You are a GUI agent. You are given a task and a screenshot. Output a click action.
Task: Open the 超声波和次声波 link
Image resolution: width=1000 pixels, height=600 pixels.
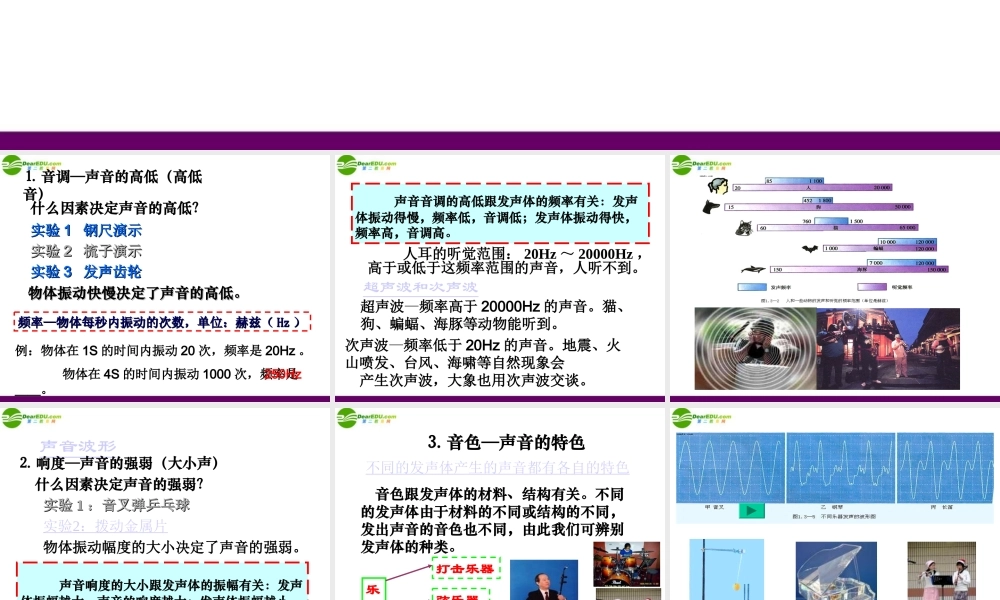420,287
